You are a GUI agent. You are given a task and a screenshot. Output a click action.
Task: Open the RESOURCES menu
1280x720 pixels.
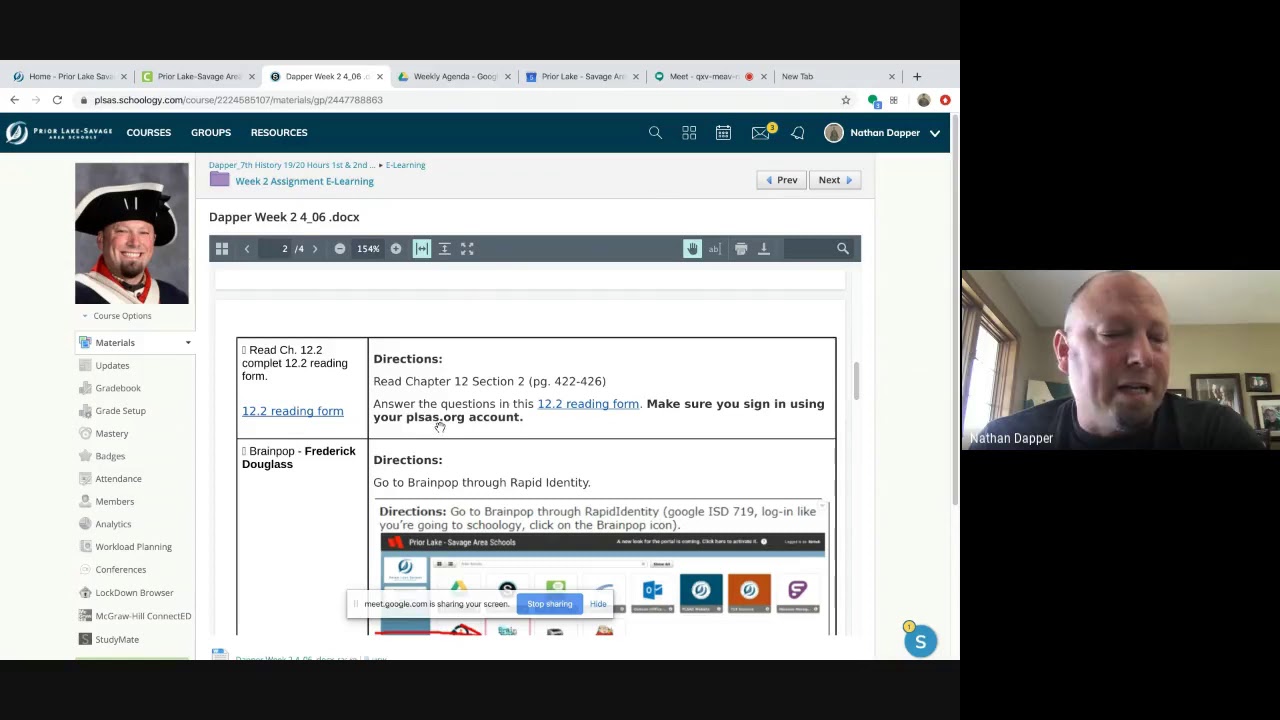click(279, 133)
